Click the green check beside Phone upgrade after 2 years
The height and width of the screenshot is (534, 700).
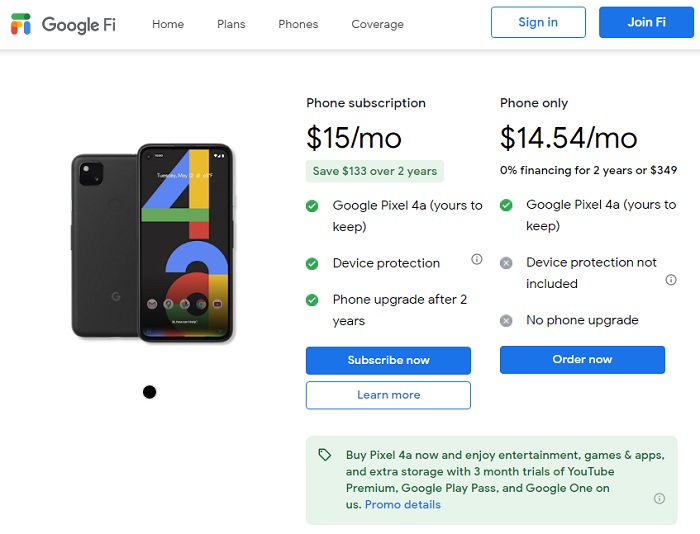point(312,300)
